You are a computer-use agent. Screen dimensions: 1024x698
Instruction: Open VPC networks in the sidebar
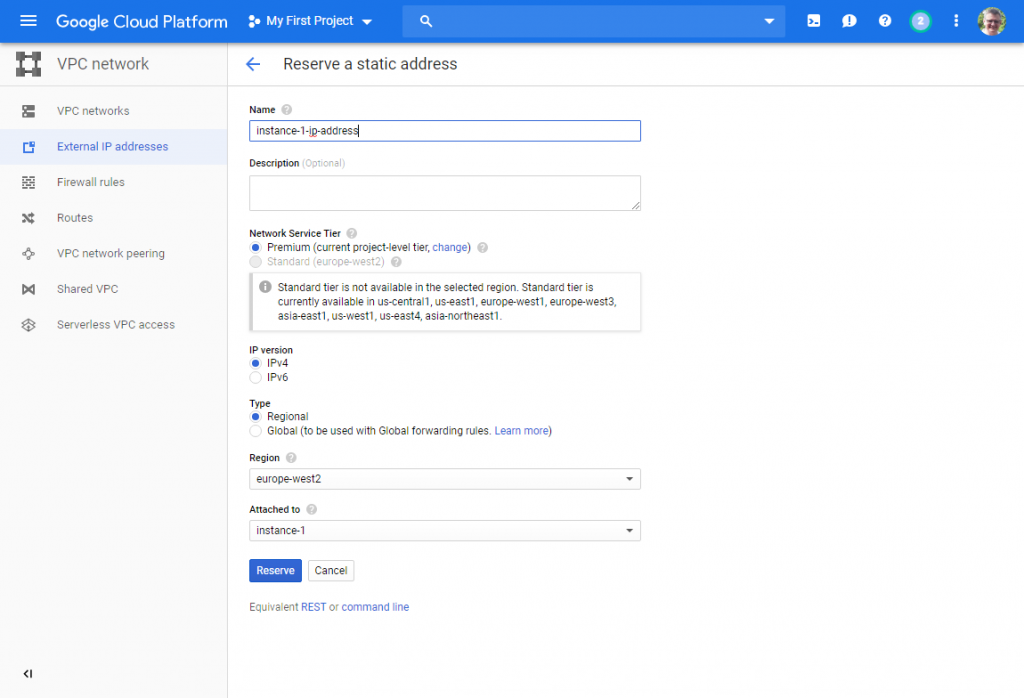[114, 111]
